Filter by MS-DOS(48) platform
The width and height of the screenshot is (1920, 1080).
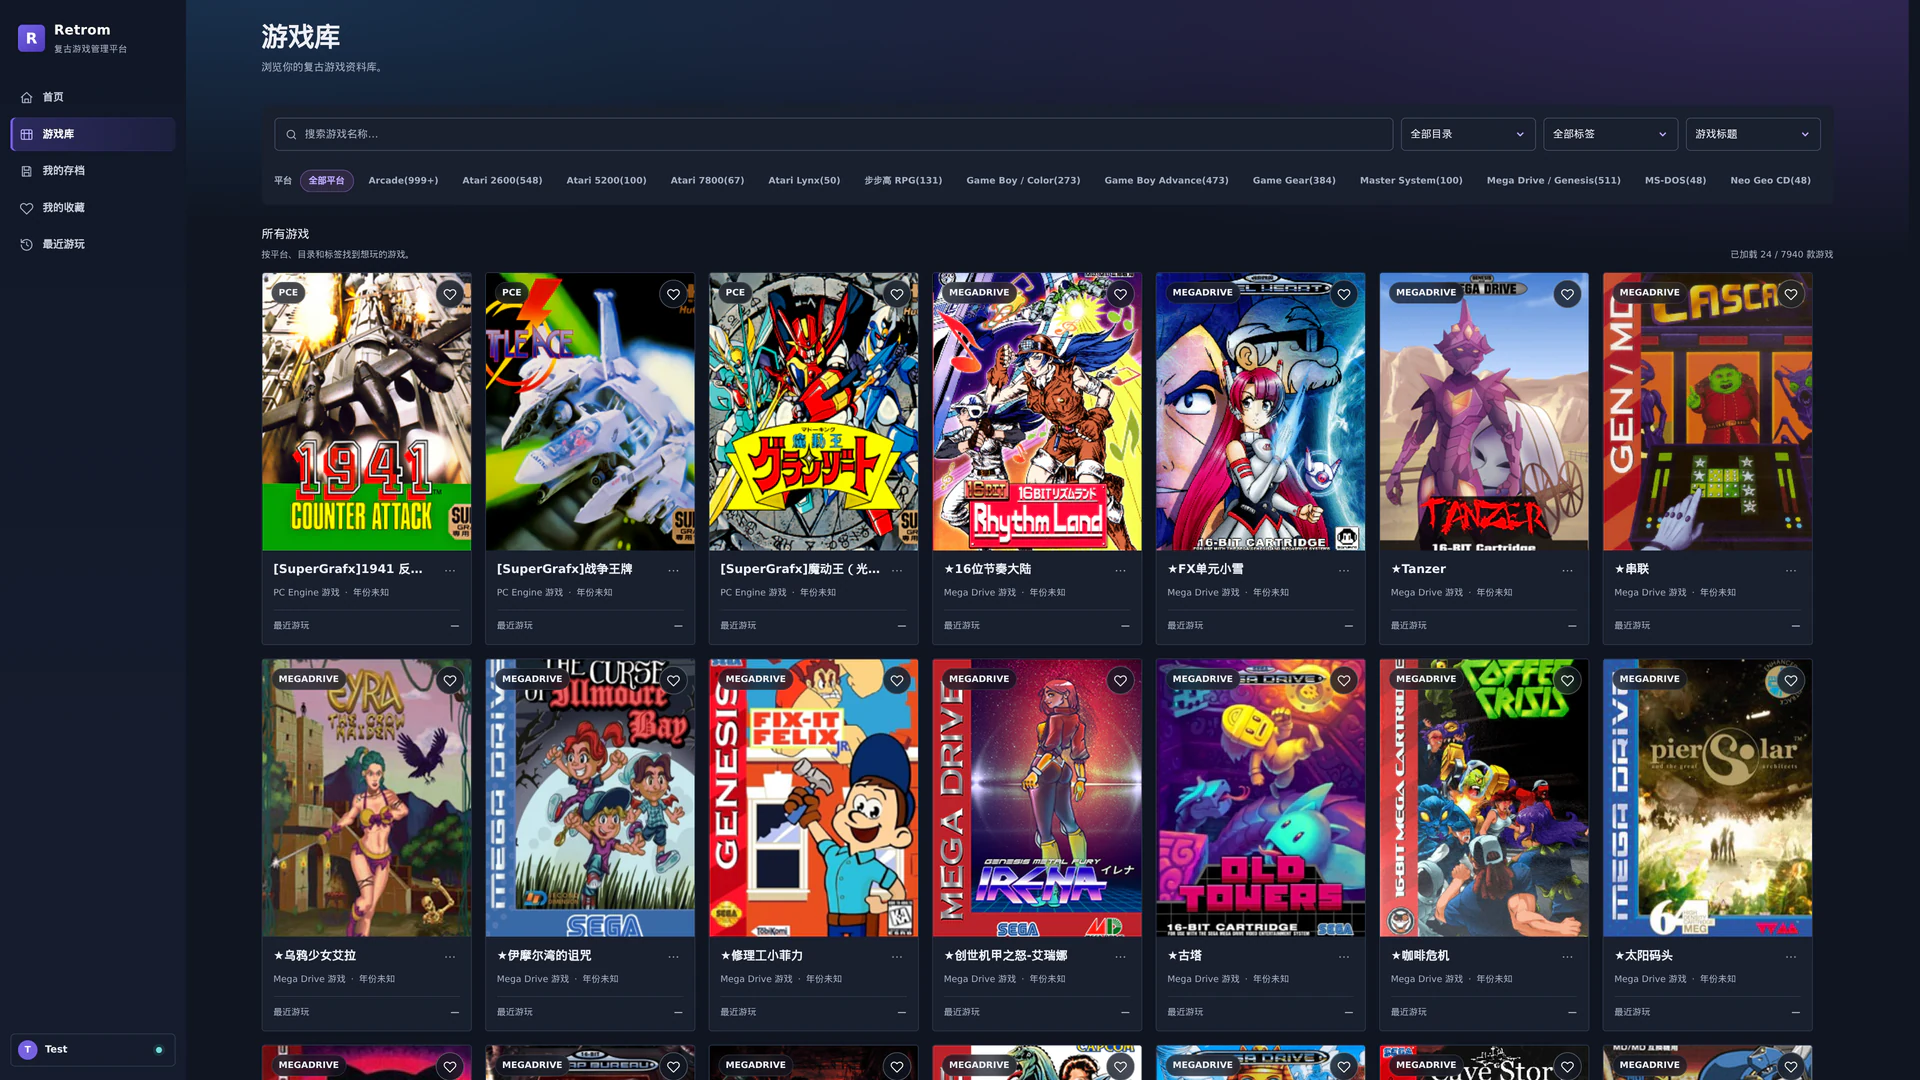[x=1675, y=181]
